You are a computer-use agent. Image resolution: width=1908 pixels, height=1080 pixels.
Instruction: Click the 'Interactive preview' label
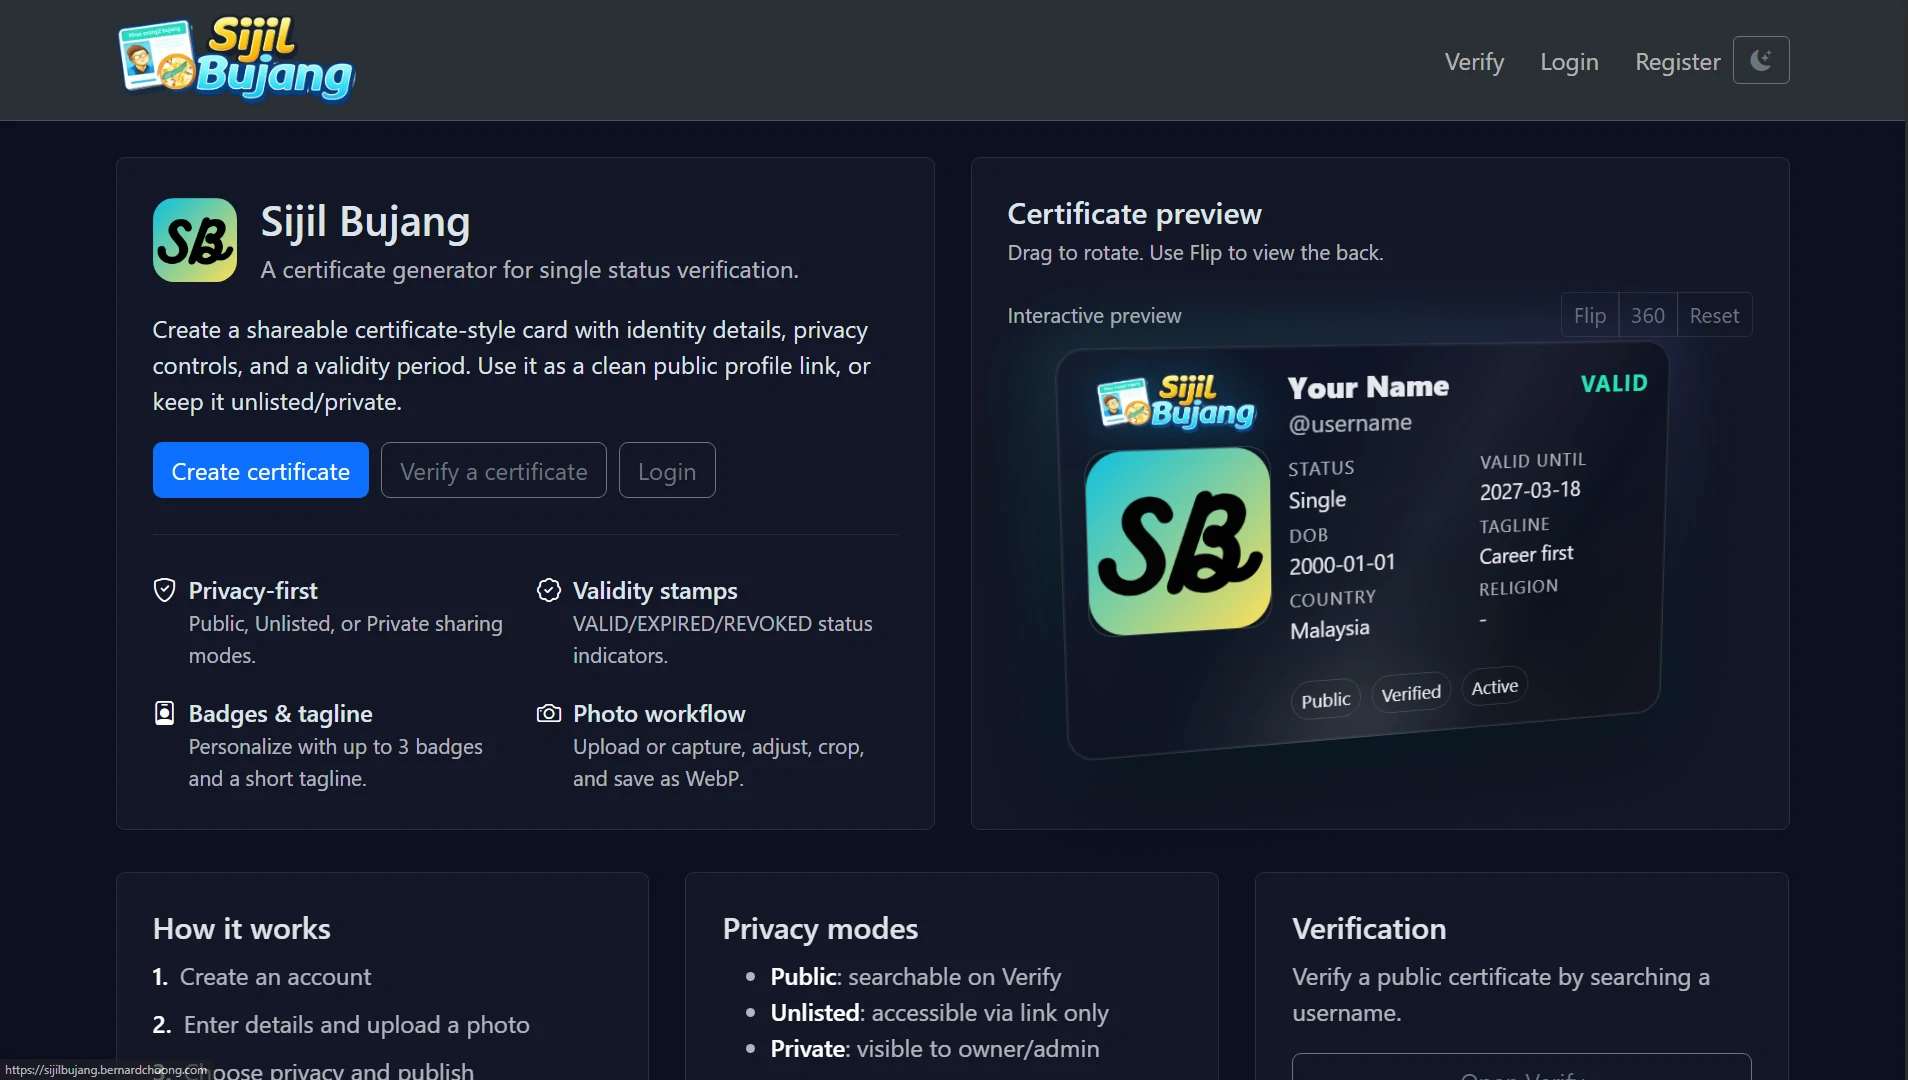pos(1094,315)
